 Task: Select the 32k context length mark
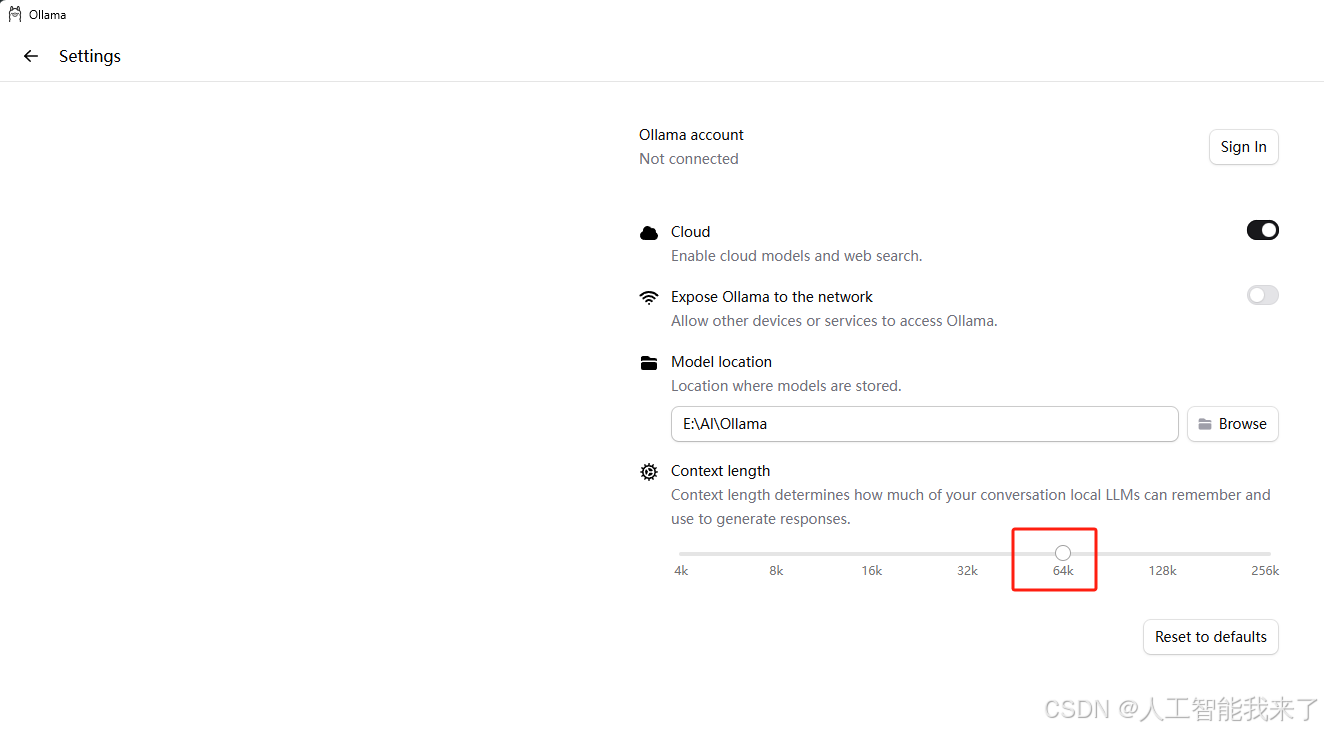click(967, 553)
